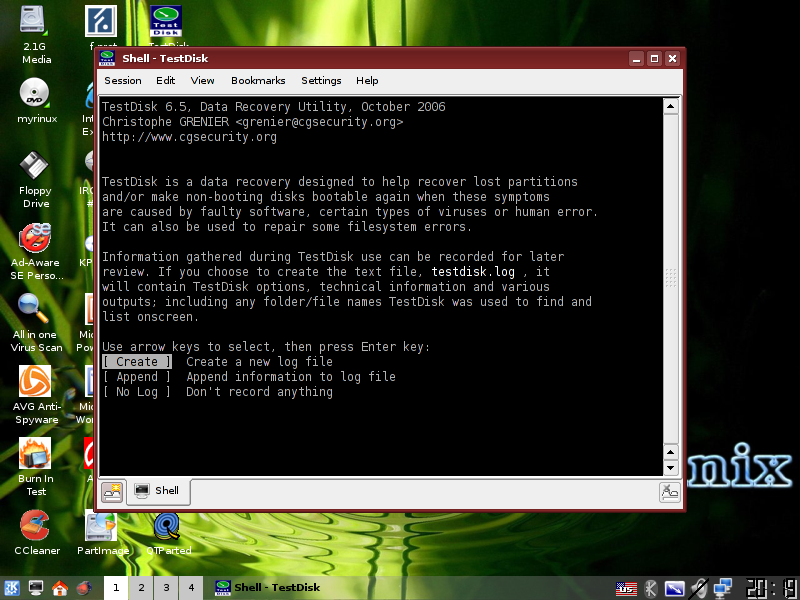This screenshot has height=600, width=800.
Task: Open the View menu
Action: (202, 81)
